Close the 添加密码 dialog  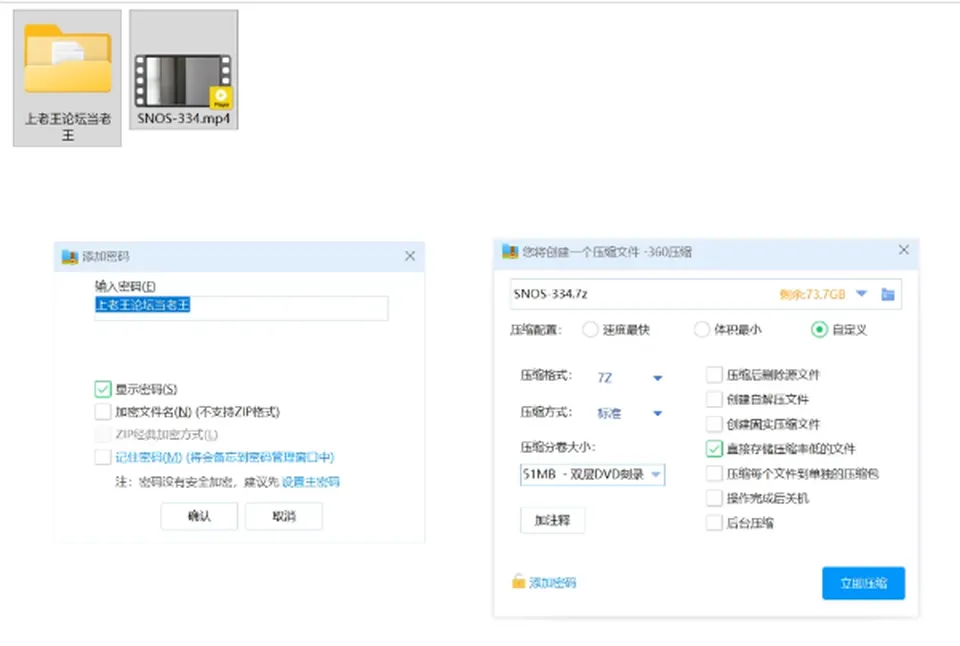coord(410,256)
